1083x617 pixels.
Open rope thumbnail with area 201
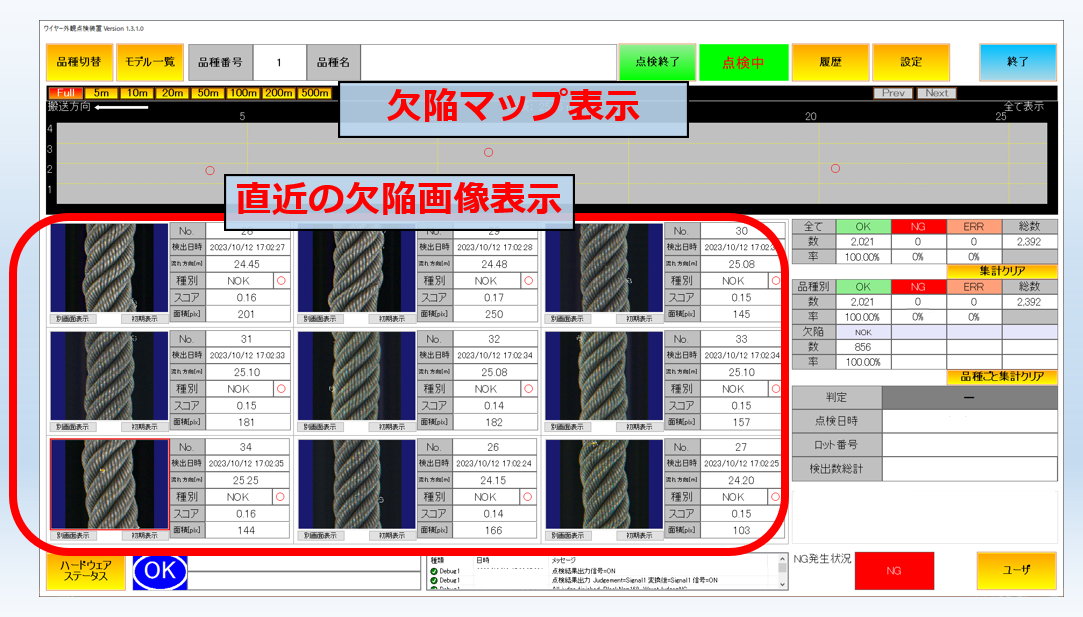tap(109, 267)
